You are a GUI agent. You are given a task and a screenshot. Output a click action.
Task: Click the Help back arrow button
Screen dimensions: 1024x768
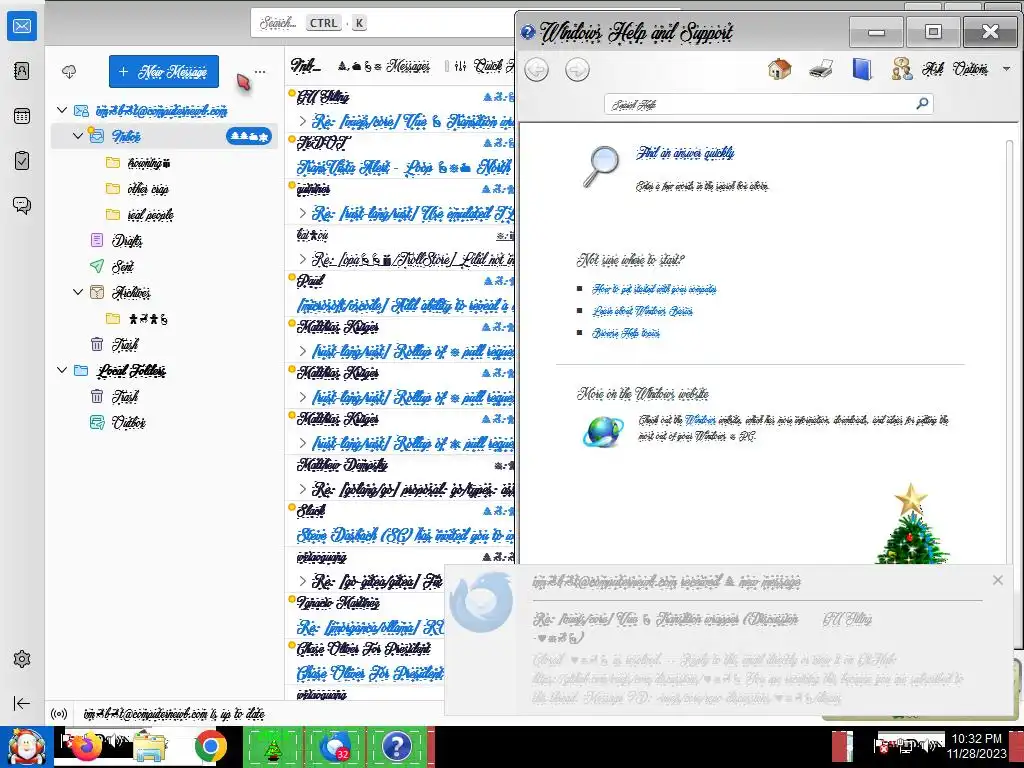537,69
